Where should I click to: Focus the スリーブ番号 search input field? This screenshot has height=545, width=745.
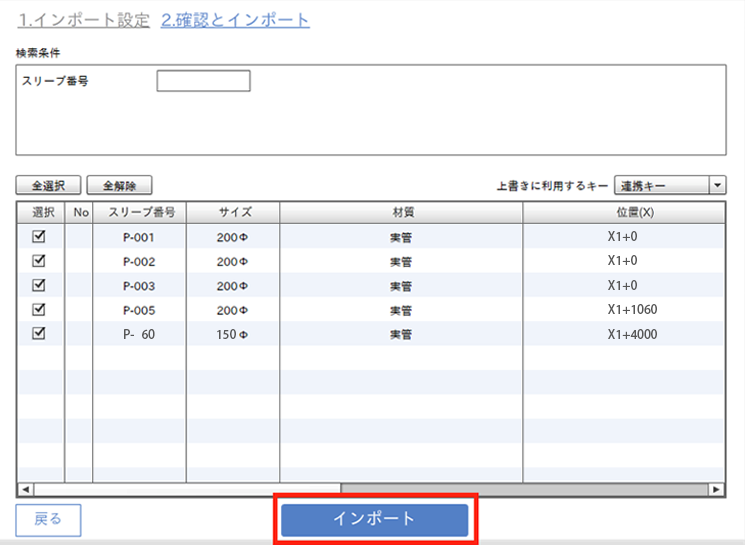tap(203, 81)
